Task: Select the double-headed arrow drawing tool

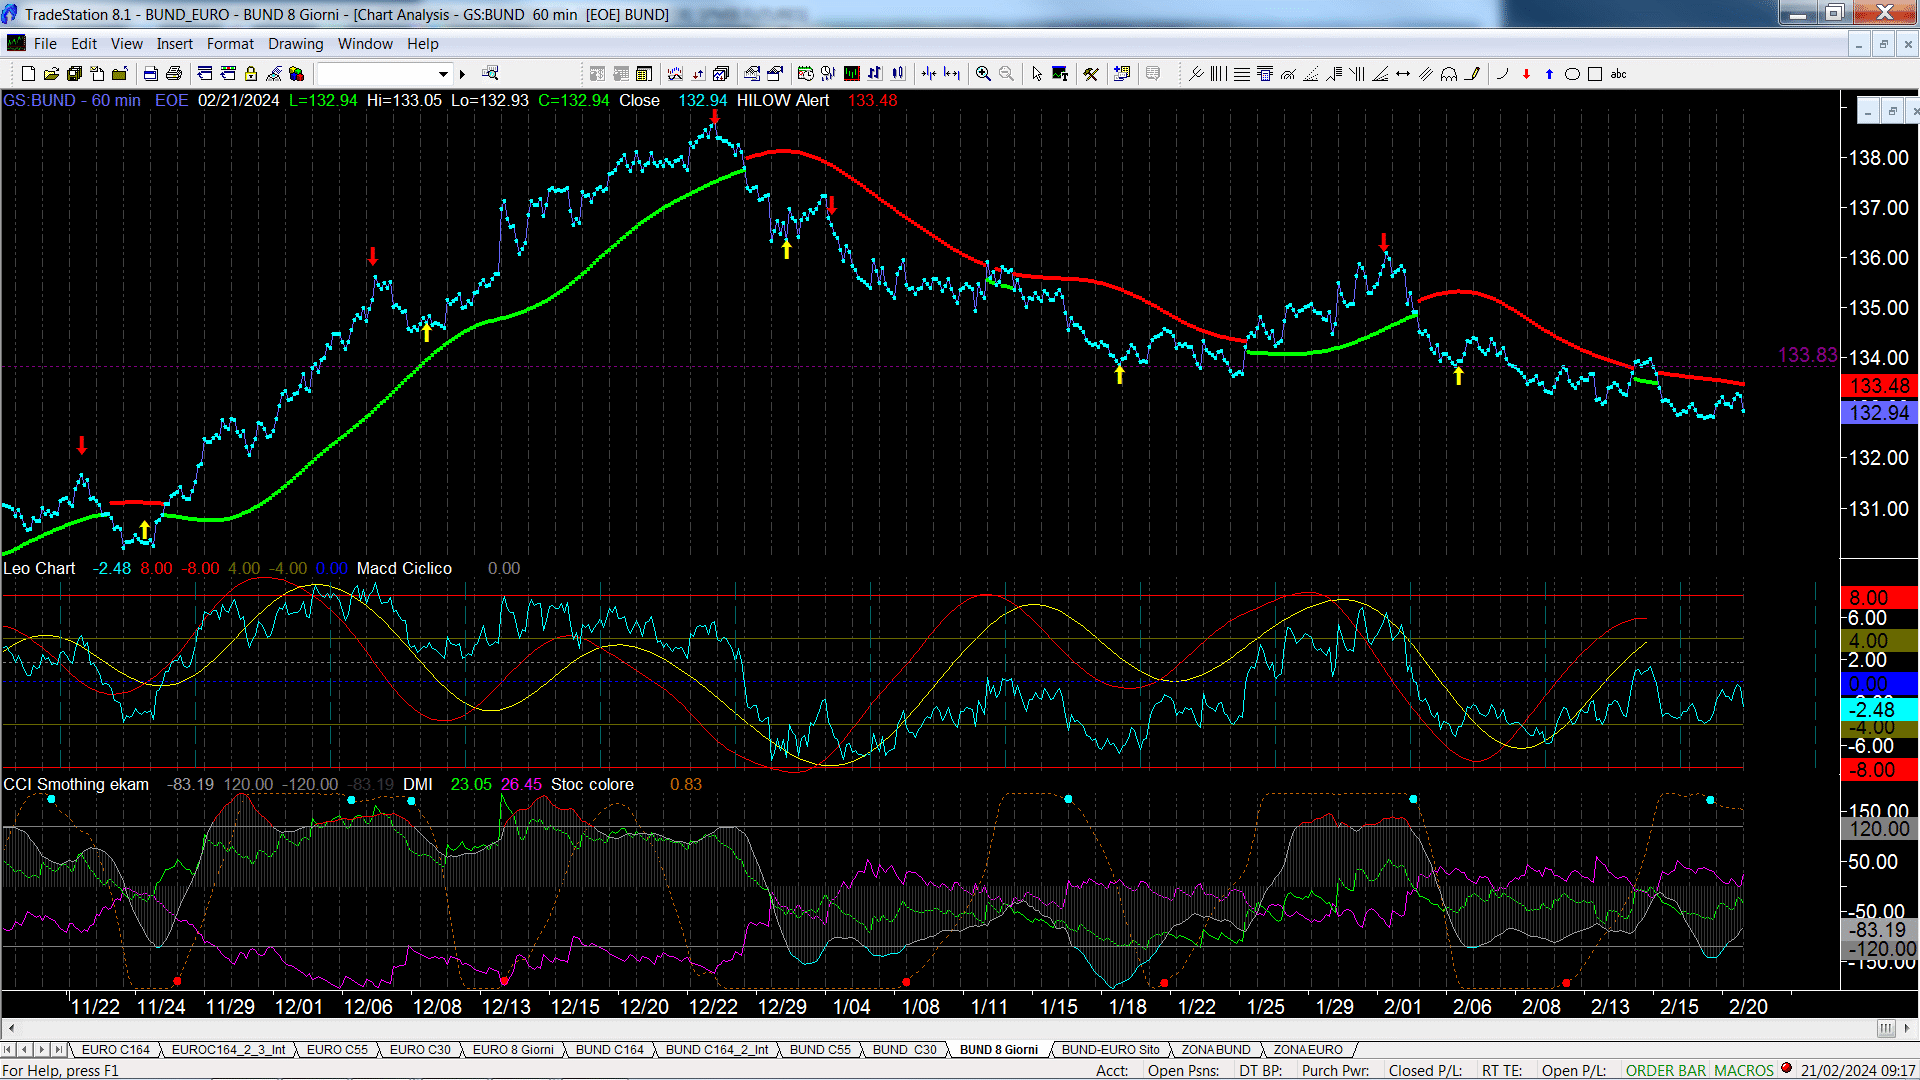Action: point(1403,74)
